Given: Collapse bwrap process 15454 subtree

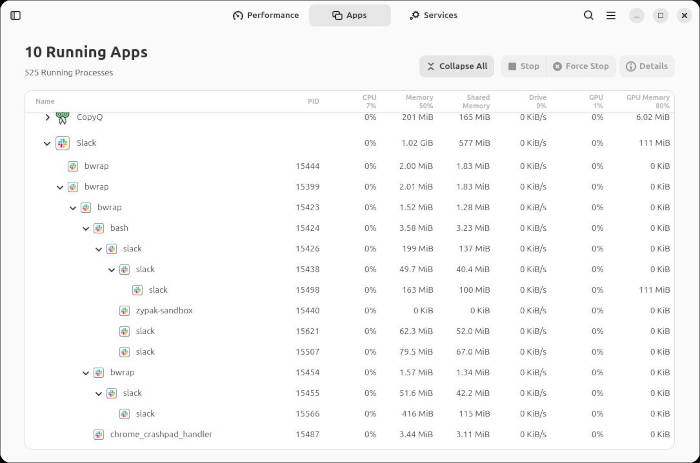Looking at the screenshot, I should [86, 373].
